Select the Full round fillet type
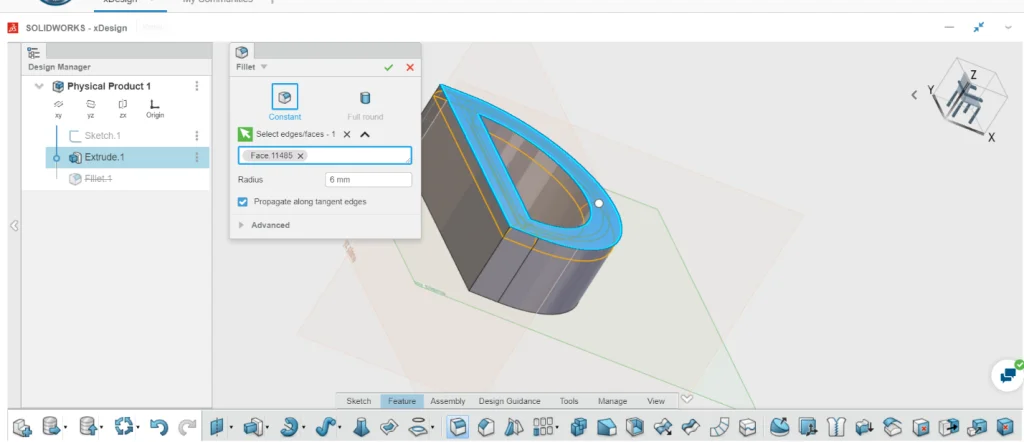The width and height of the screenshot is (1024, 442). pyautogui.click(x=365, y=98)
